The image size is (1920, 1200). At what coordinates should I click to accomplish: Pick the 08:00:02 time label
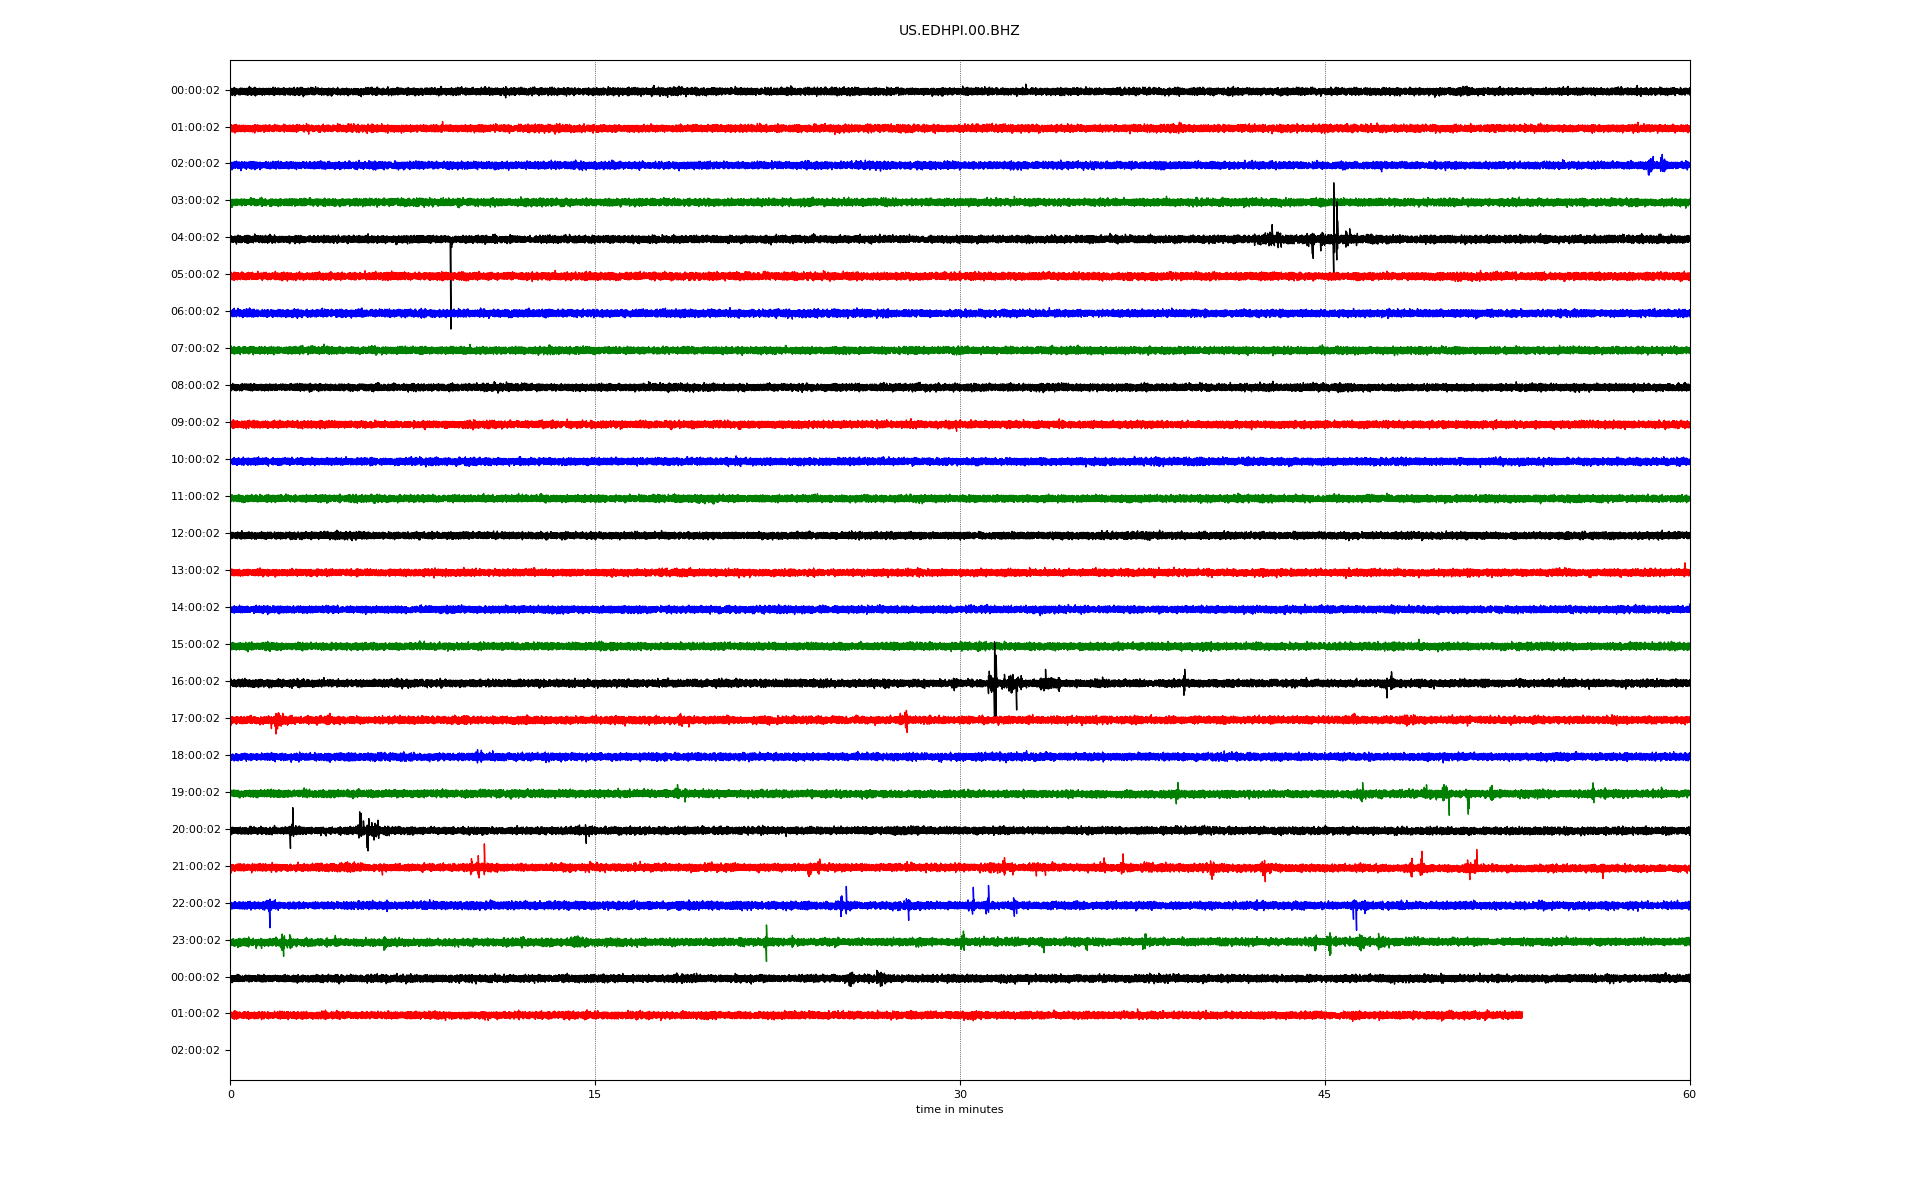(x=195, y=386)
